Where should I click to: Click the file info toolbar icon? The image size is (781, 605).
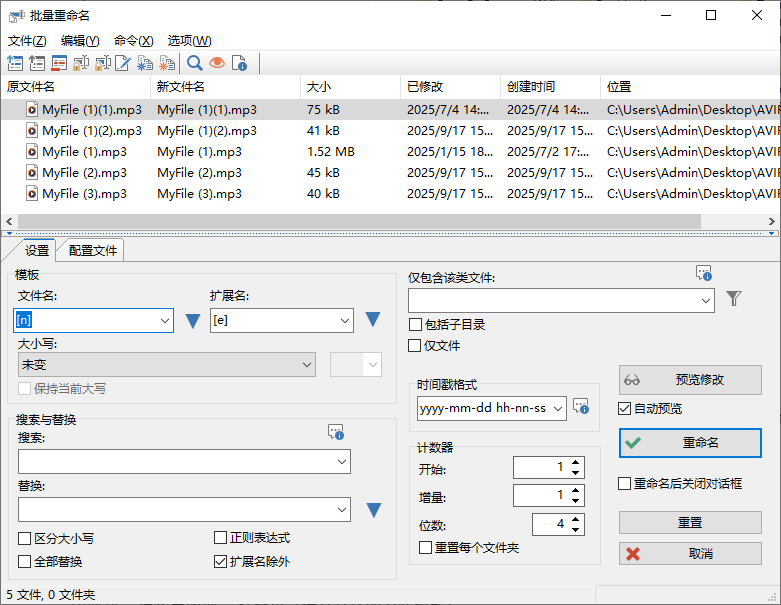point(239,63)
